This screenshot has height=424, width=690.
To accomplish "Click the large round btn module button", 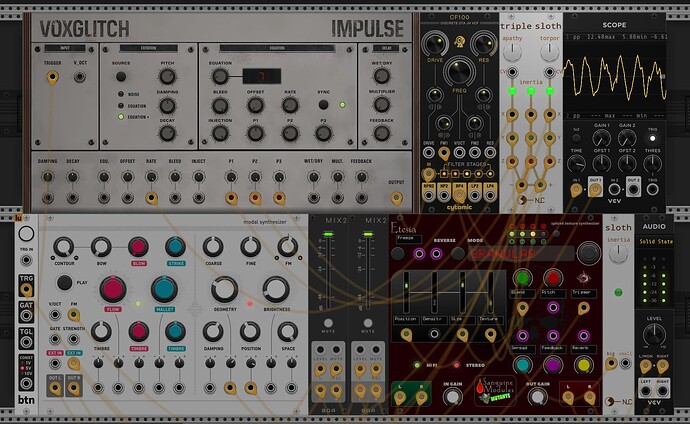I will point(27,235).
